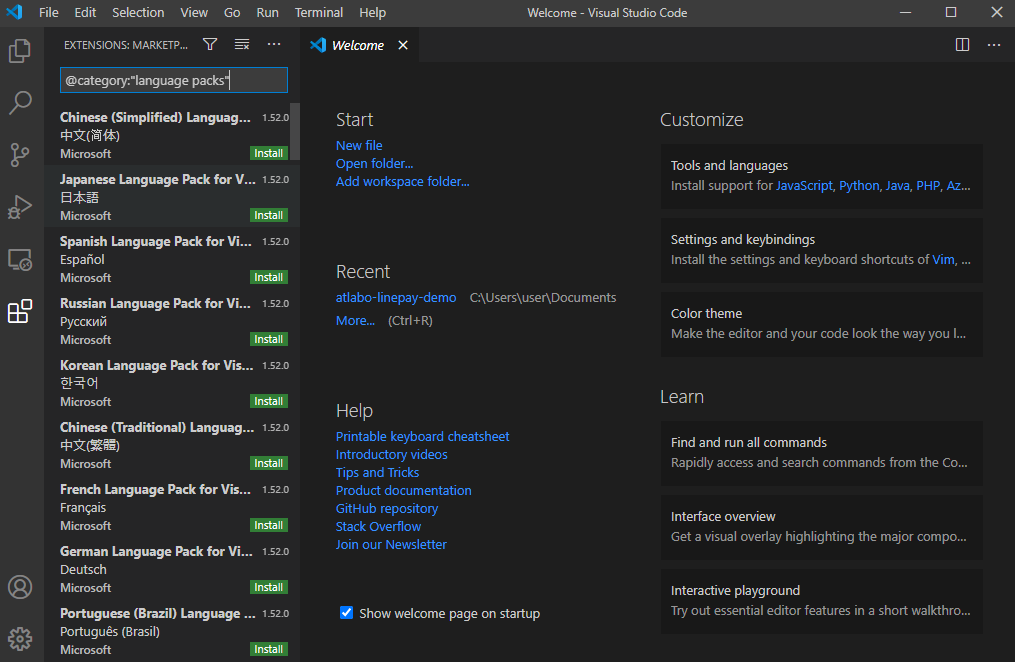
Task: Install Spanish Language Pack
Action: (269, 277)
